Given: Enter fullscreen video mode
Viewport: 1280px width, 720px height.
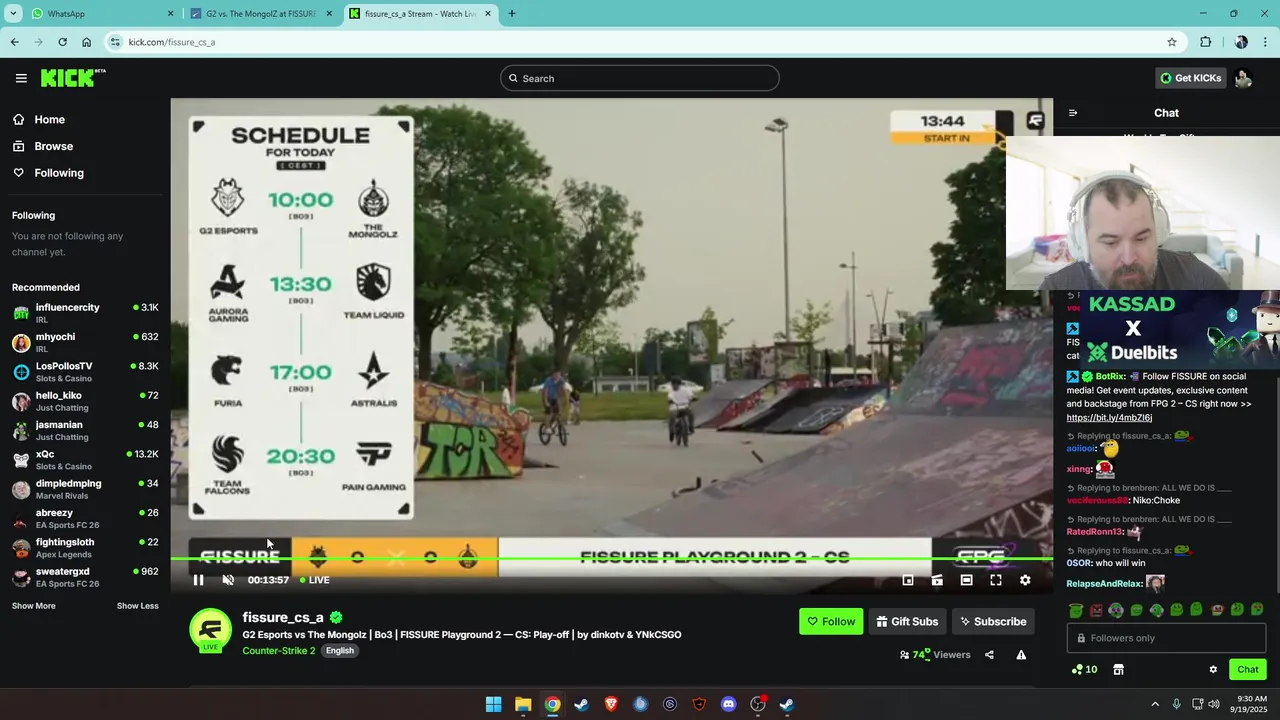Looking at the screenshot, I should pyautogui.click(x=996, y=580).
